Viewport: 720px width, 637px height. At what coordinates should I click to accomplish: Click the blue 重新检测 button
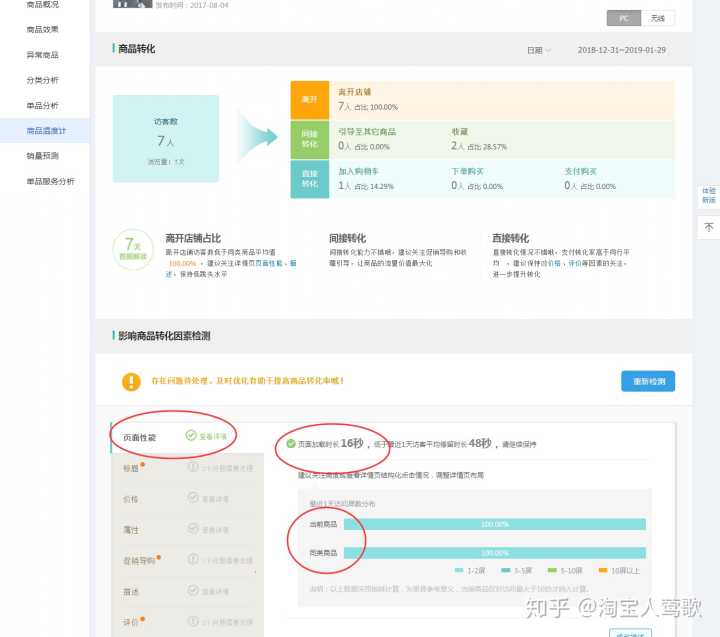[x=648, y=381]
